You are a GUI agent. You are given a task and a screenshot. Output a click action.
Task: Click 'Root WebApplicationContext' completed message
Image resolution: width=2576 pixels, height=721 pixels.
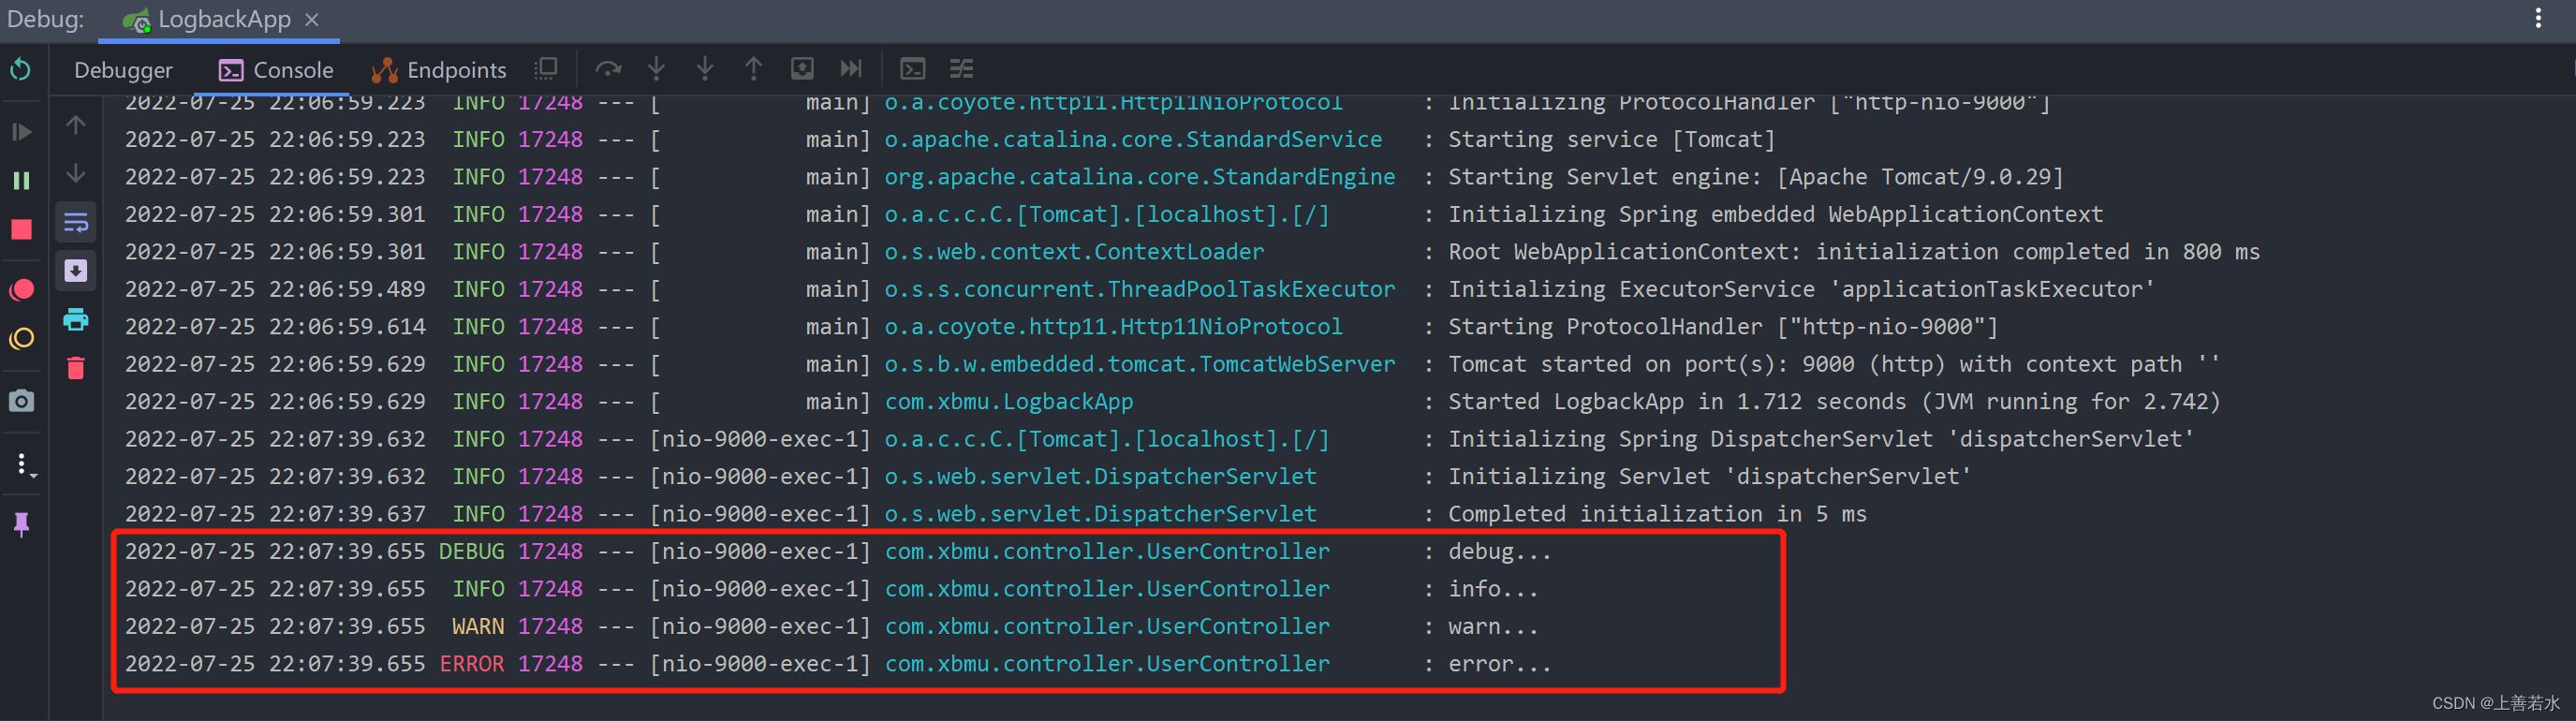(x=1854, y=252)
